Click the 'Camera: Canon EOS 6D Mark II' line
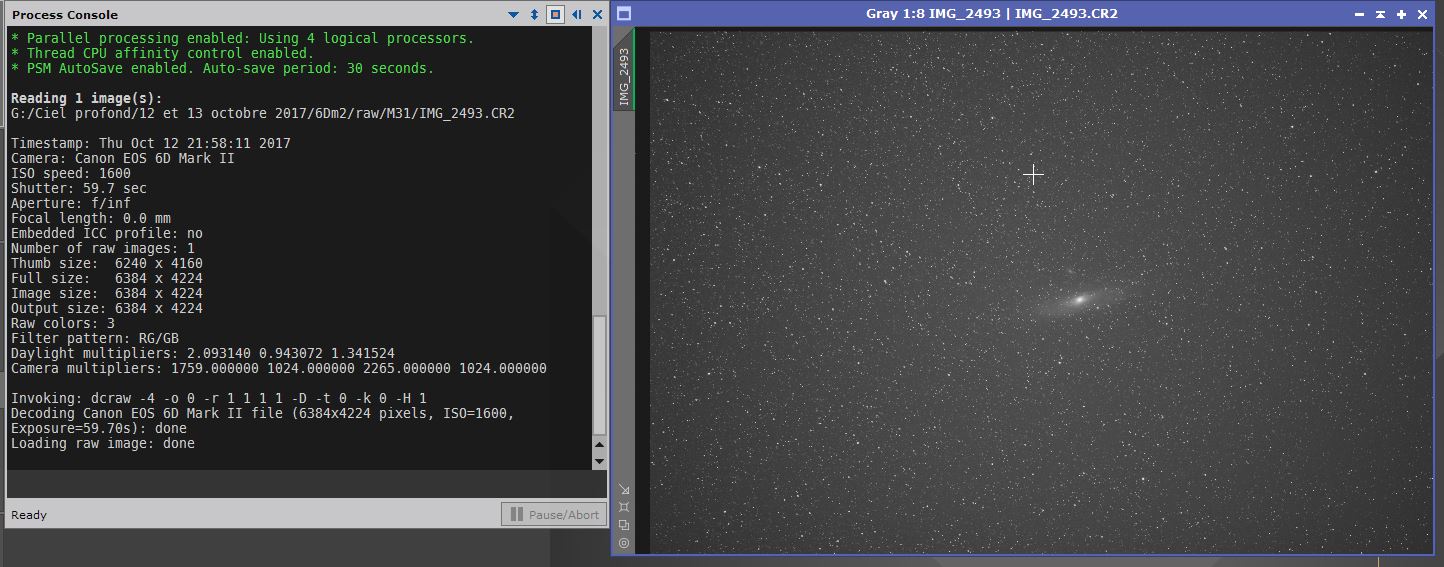The width and height of the screenshot is (1444, 567). click(x=122, y=158)
